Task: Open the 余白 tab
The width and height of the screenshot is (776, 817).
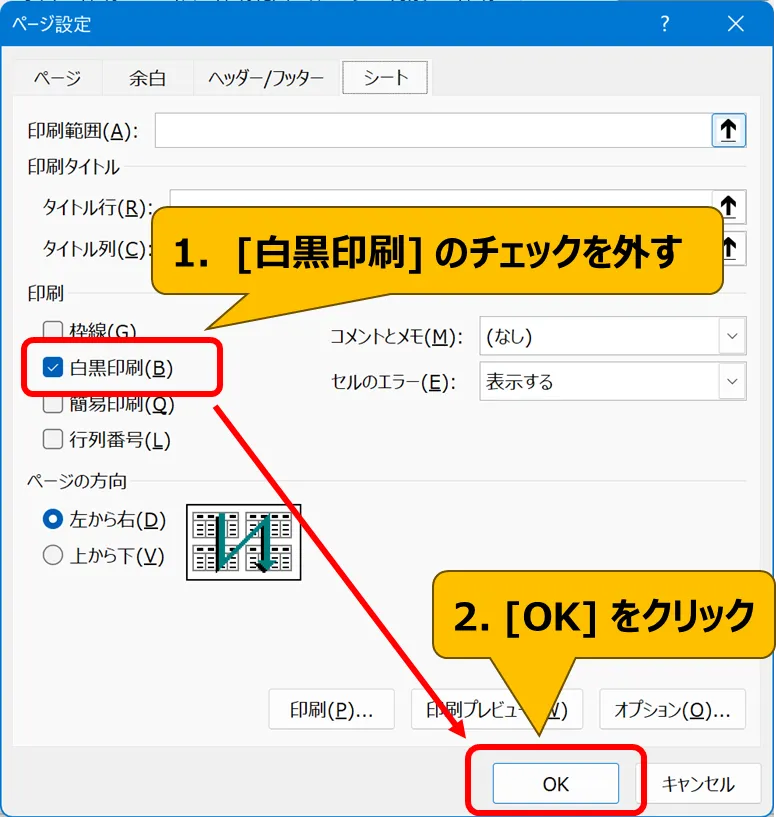Action: click(147, 78)
